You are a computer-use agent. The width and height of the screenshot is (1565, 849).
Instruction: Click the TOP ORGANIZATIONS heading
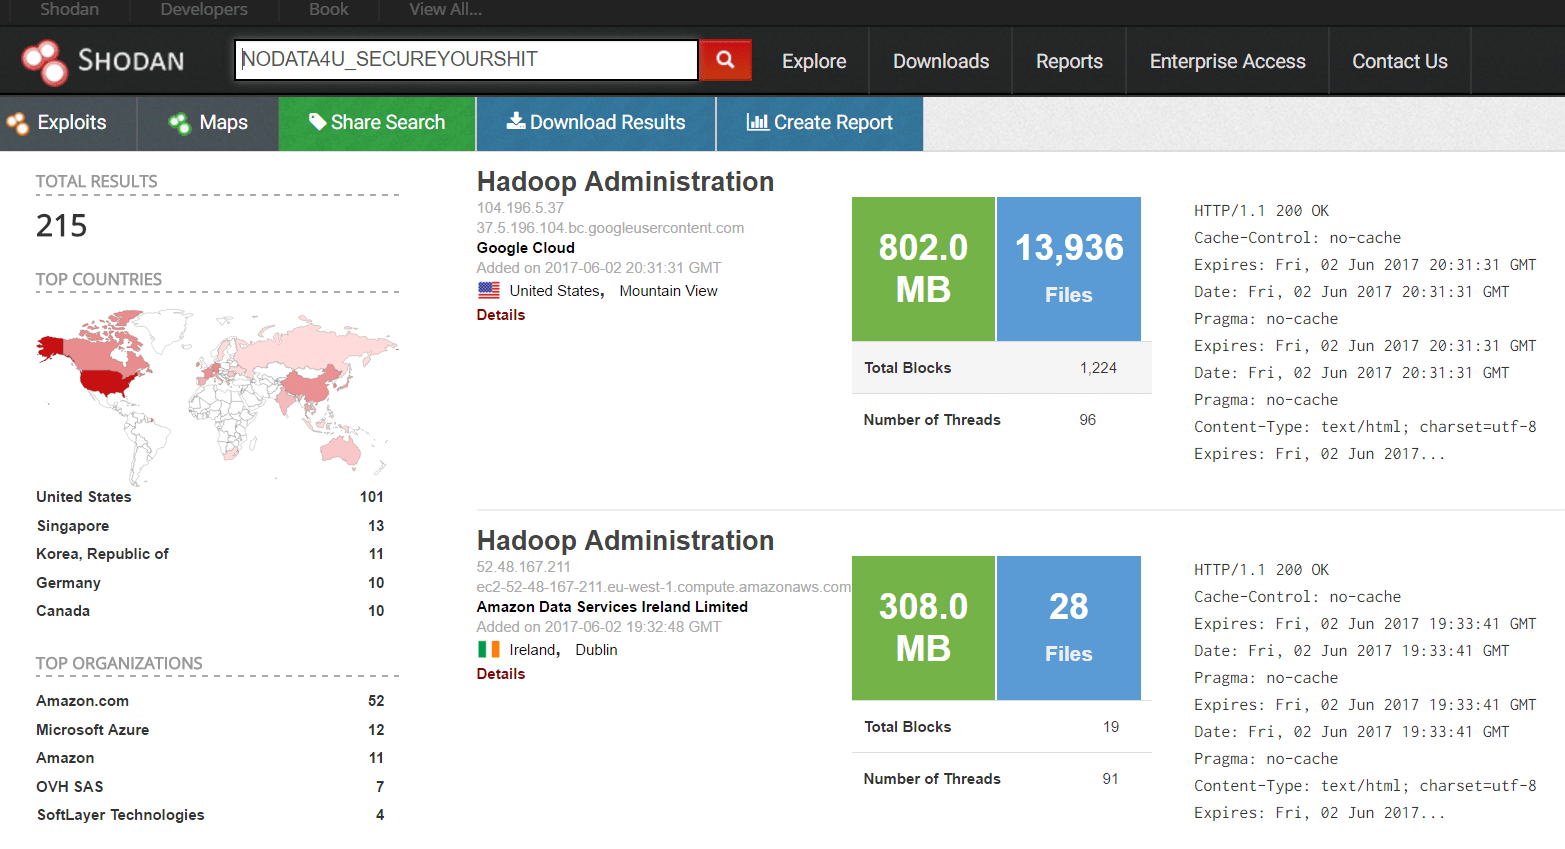[x=119, y=663]
